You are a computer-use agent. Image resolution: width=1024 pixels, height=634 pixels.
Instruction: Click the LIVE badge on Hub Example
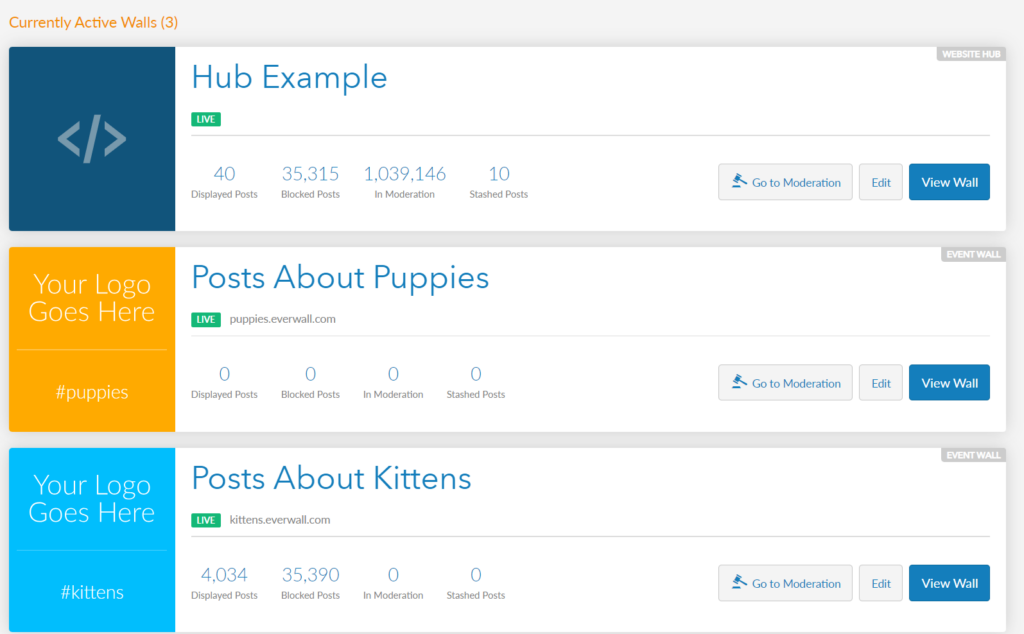[x=205, y=118]
